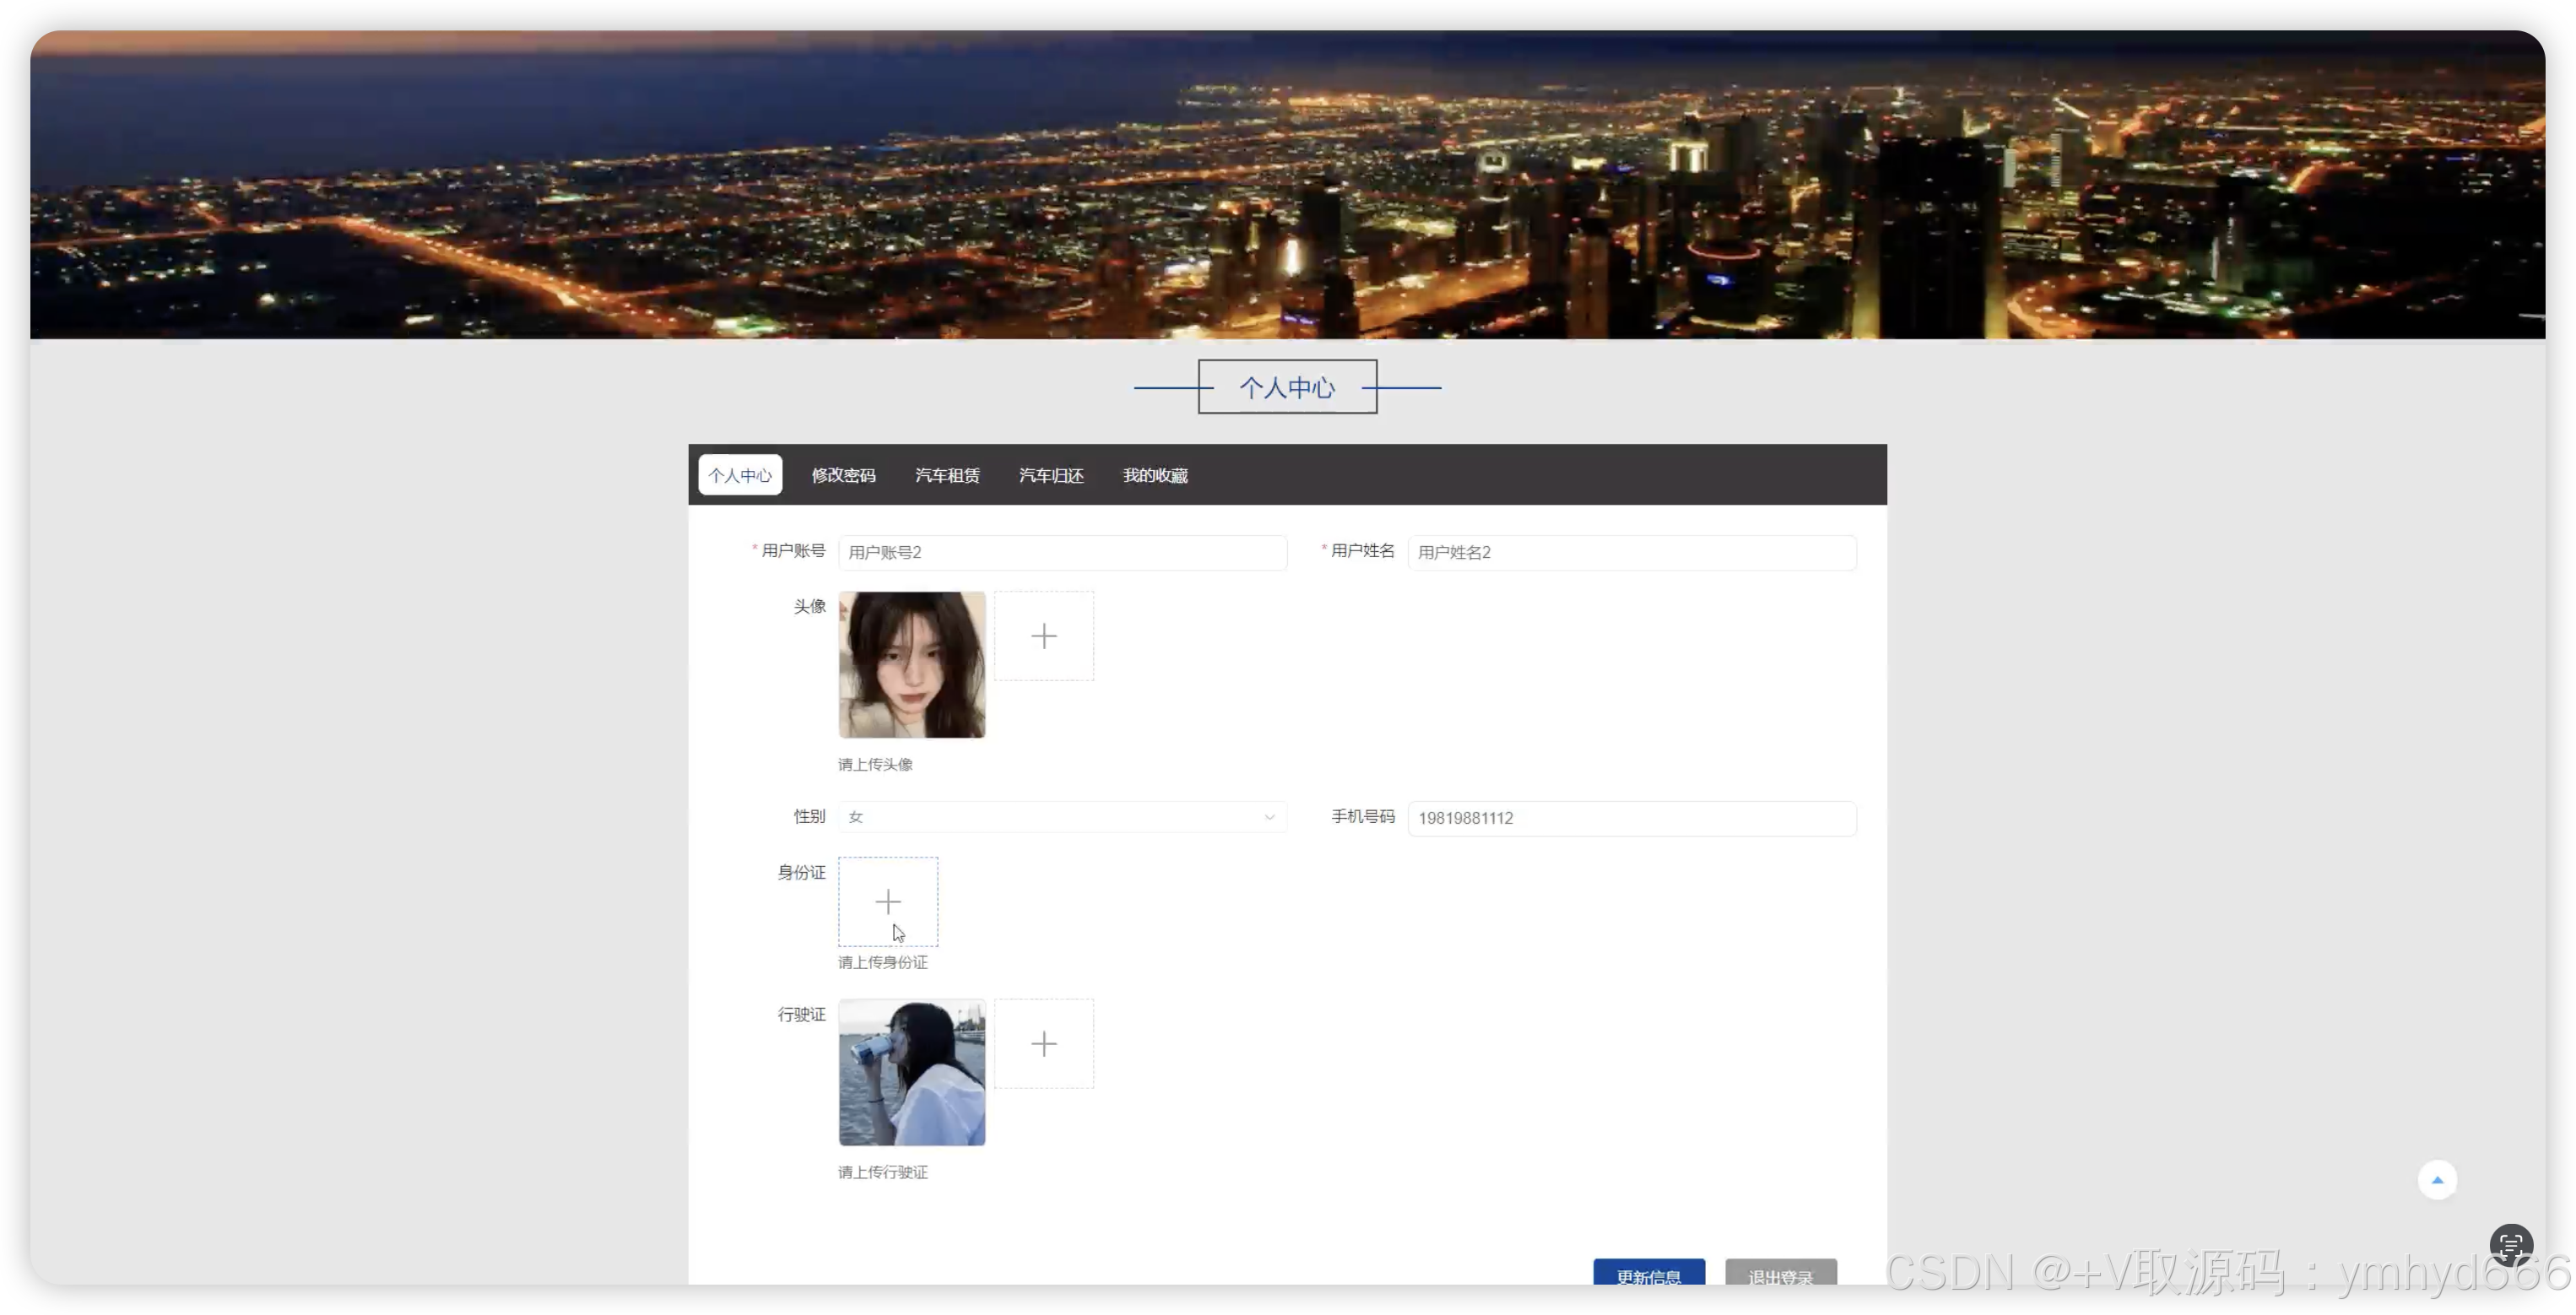Click the 退出登录 button
This screenshot has width=2576, height=1315.
(x=1780, y=1274)
